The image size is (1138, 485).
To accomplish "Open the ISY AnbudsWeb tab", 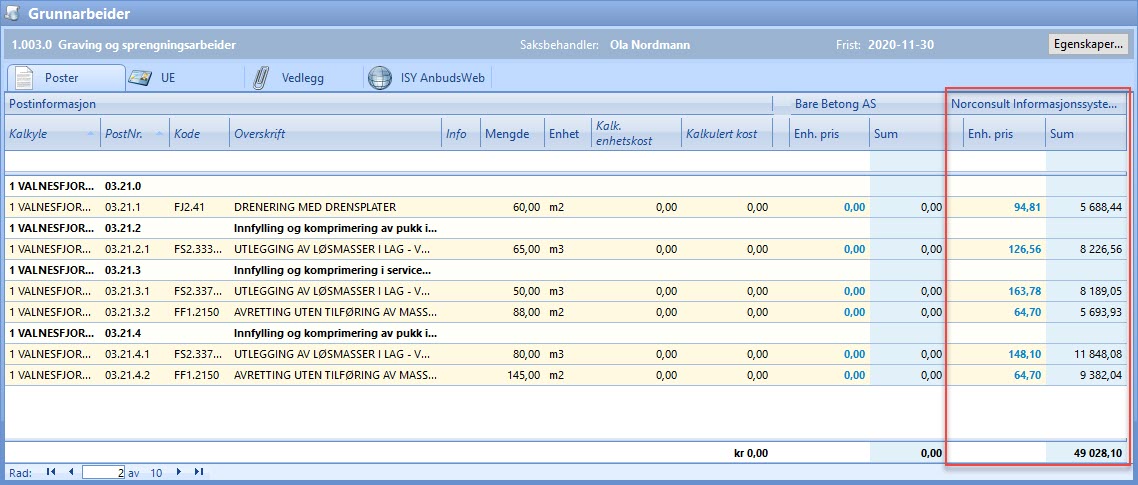I will pyautogui.click(x=427, y=78).
